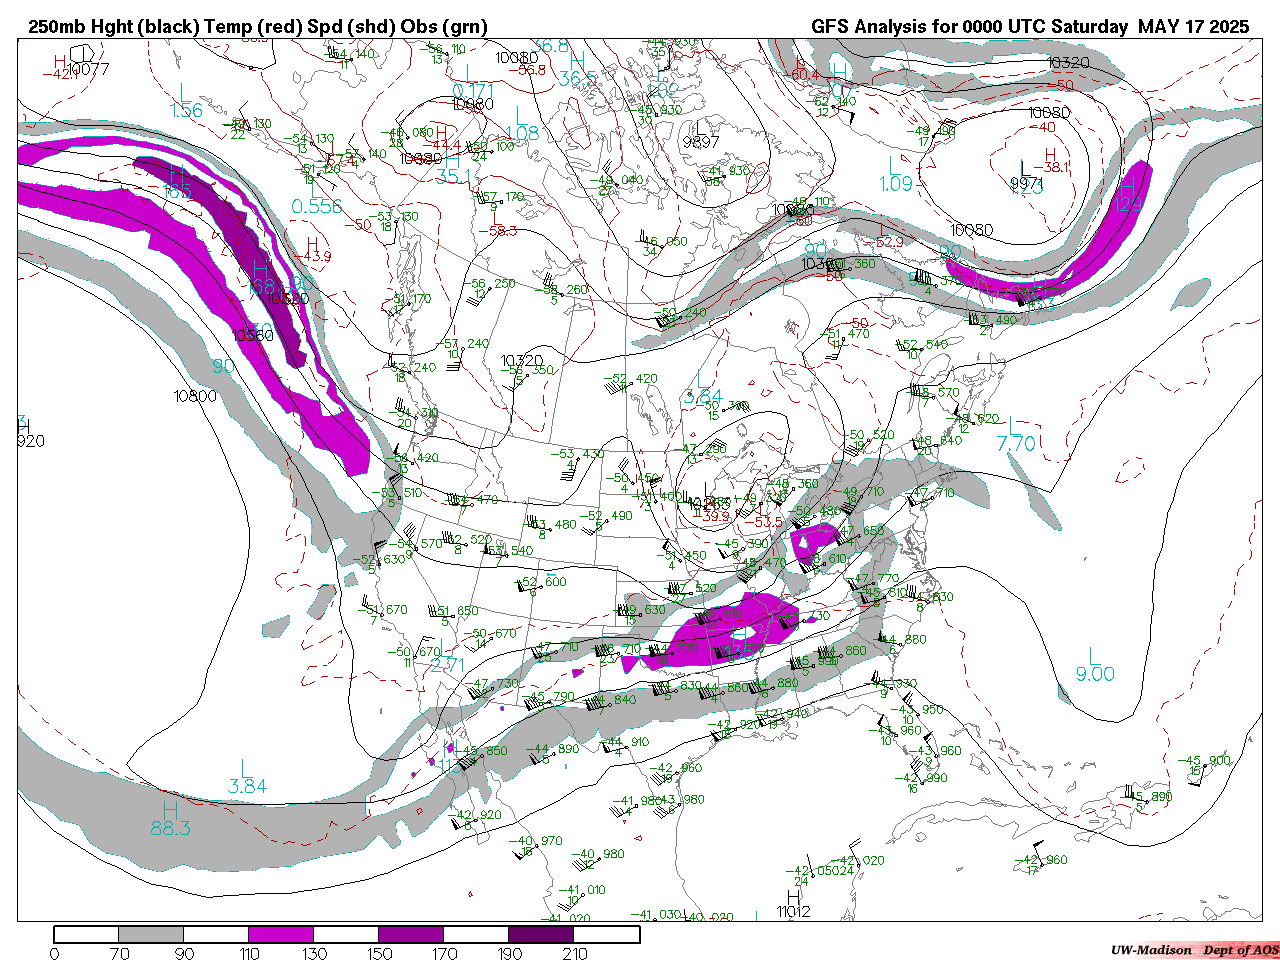Image resolution: width=1280 pixels, height=960 pixels.
Task: Click the 10800 height contour label
Action: [x=195, y=396]
